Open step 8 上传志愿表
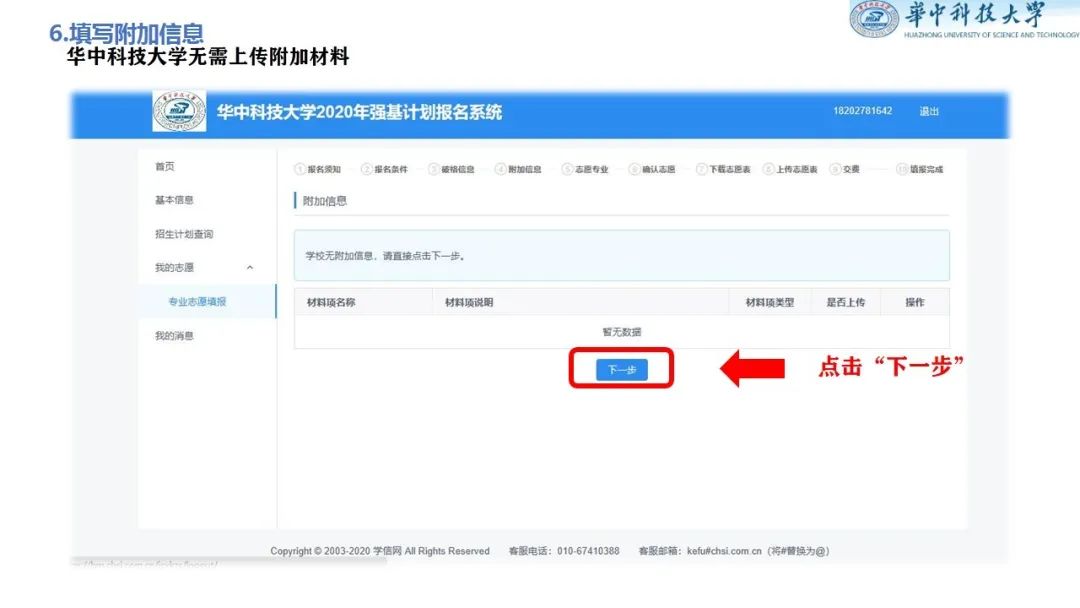 coord(790,169)
